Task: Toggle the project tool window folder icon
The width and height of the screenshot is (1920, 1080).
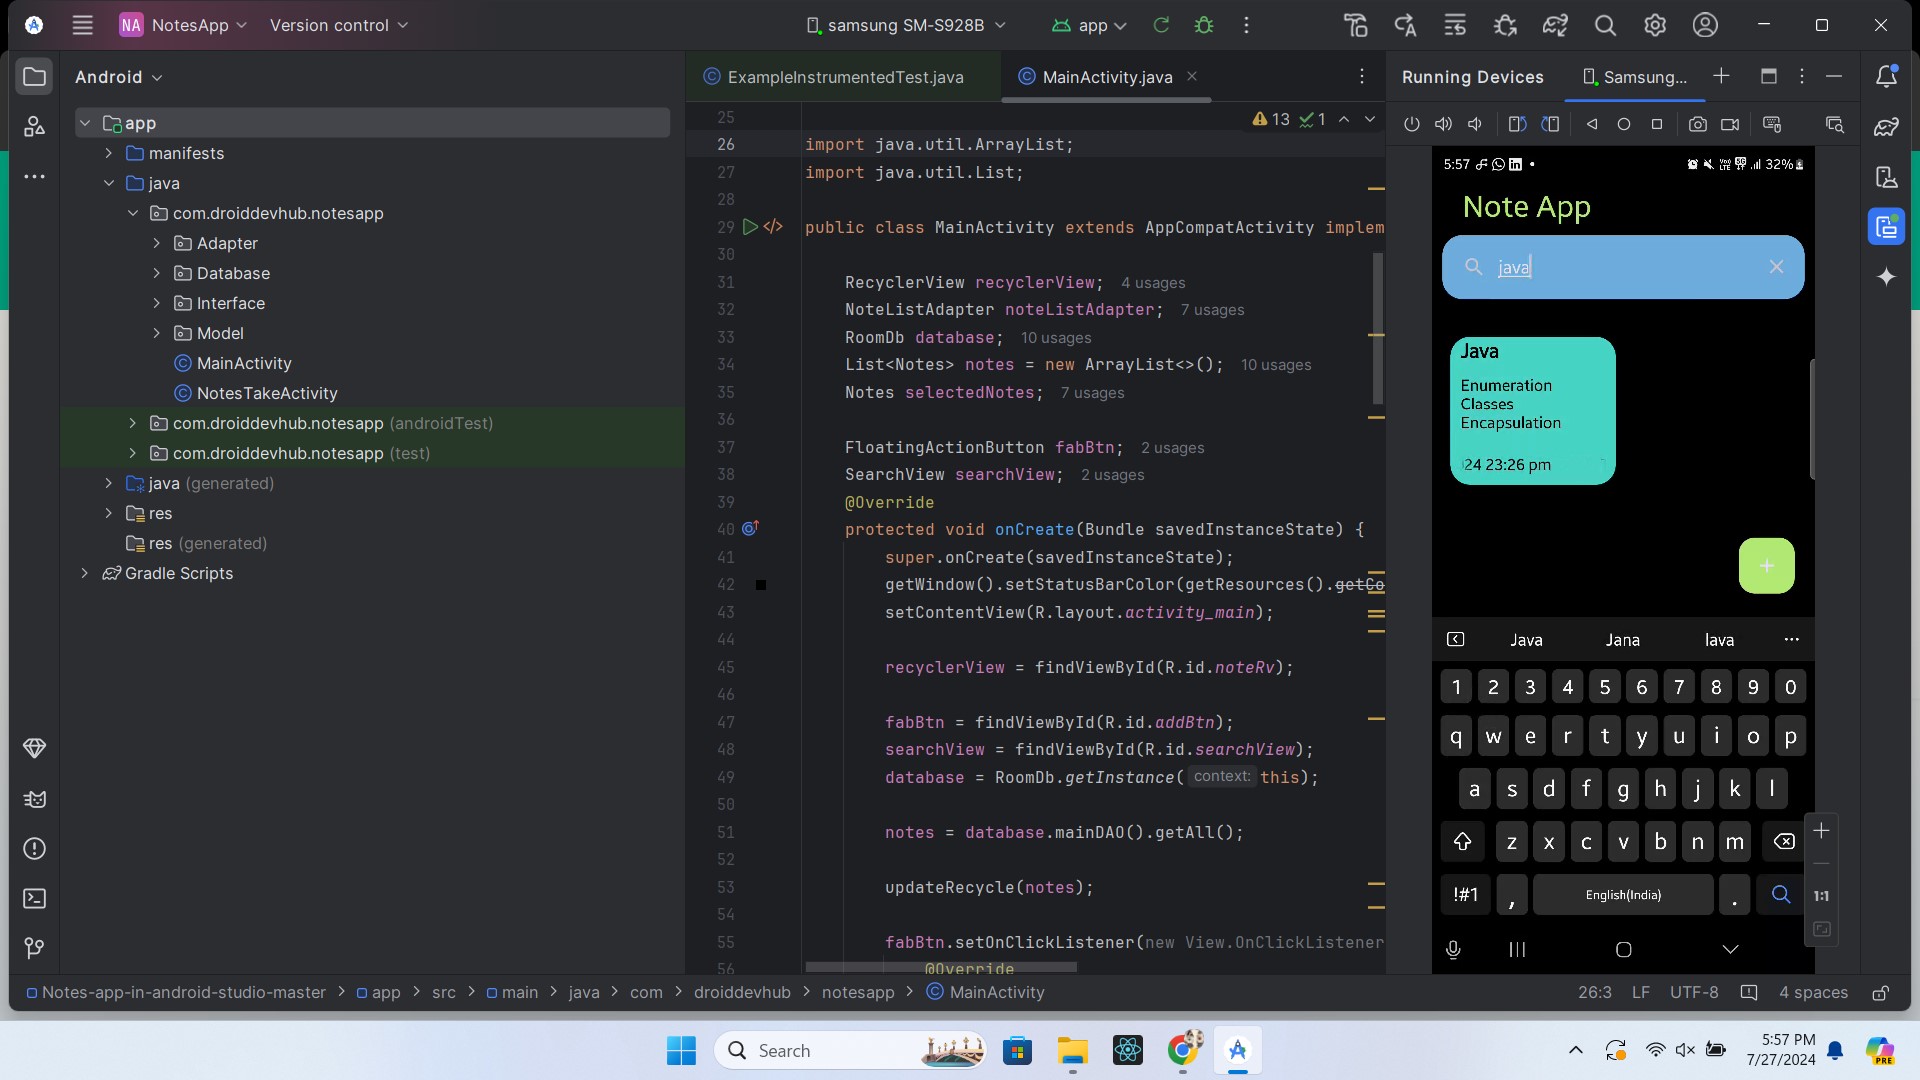Action: [x=34, y=77]
